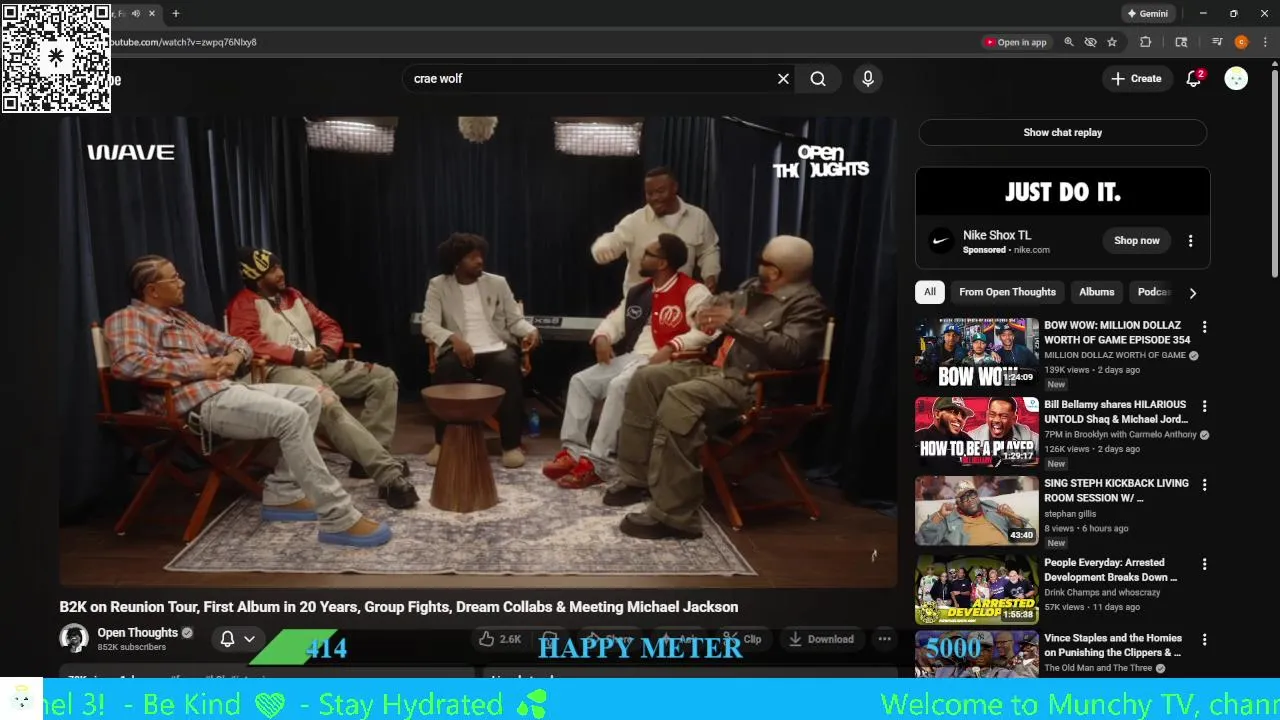The width and height of the screenshot is (1280, 720).
Task: Open a new browser tab with plus icon
Action: 176,14
